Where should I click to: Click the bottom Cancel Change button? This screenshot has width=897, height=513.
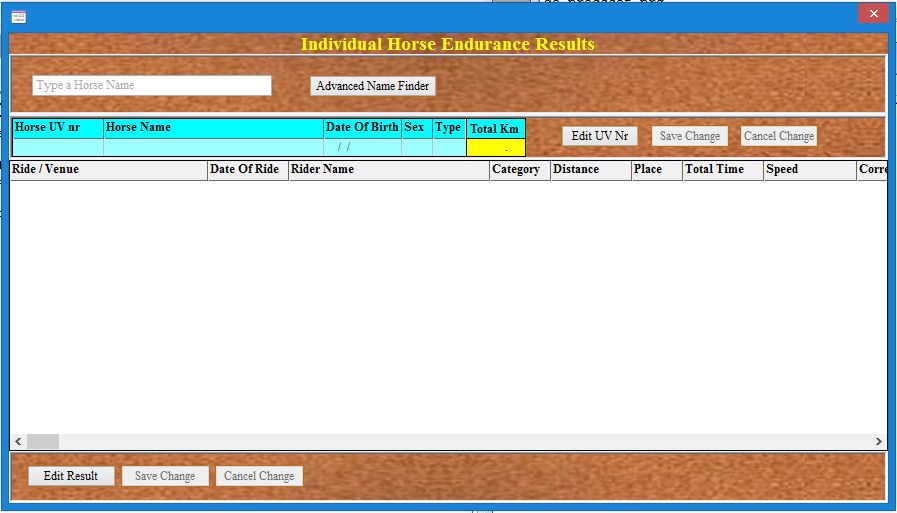point(259,476)
